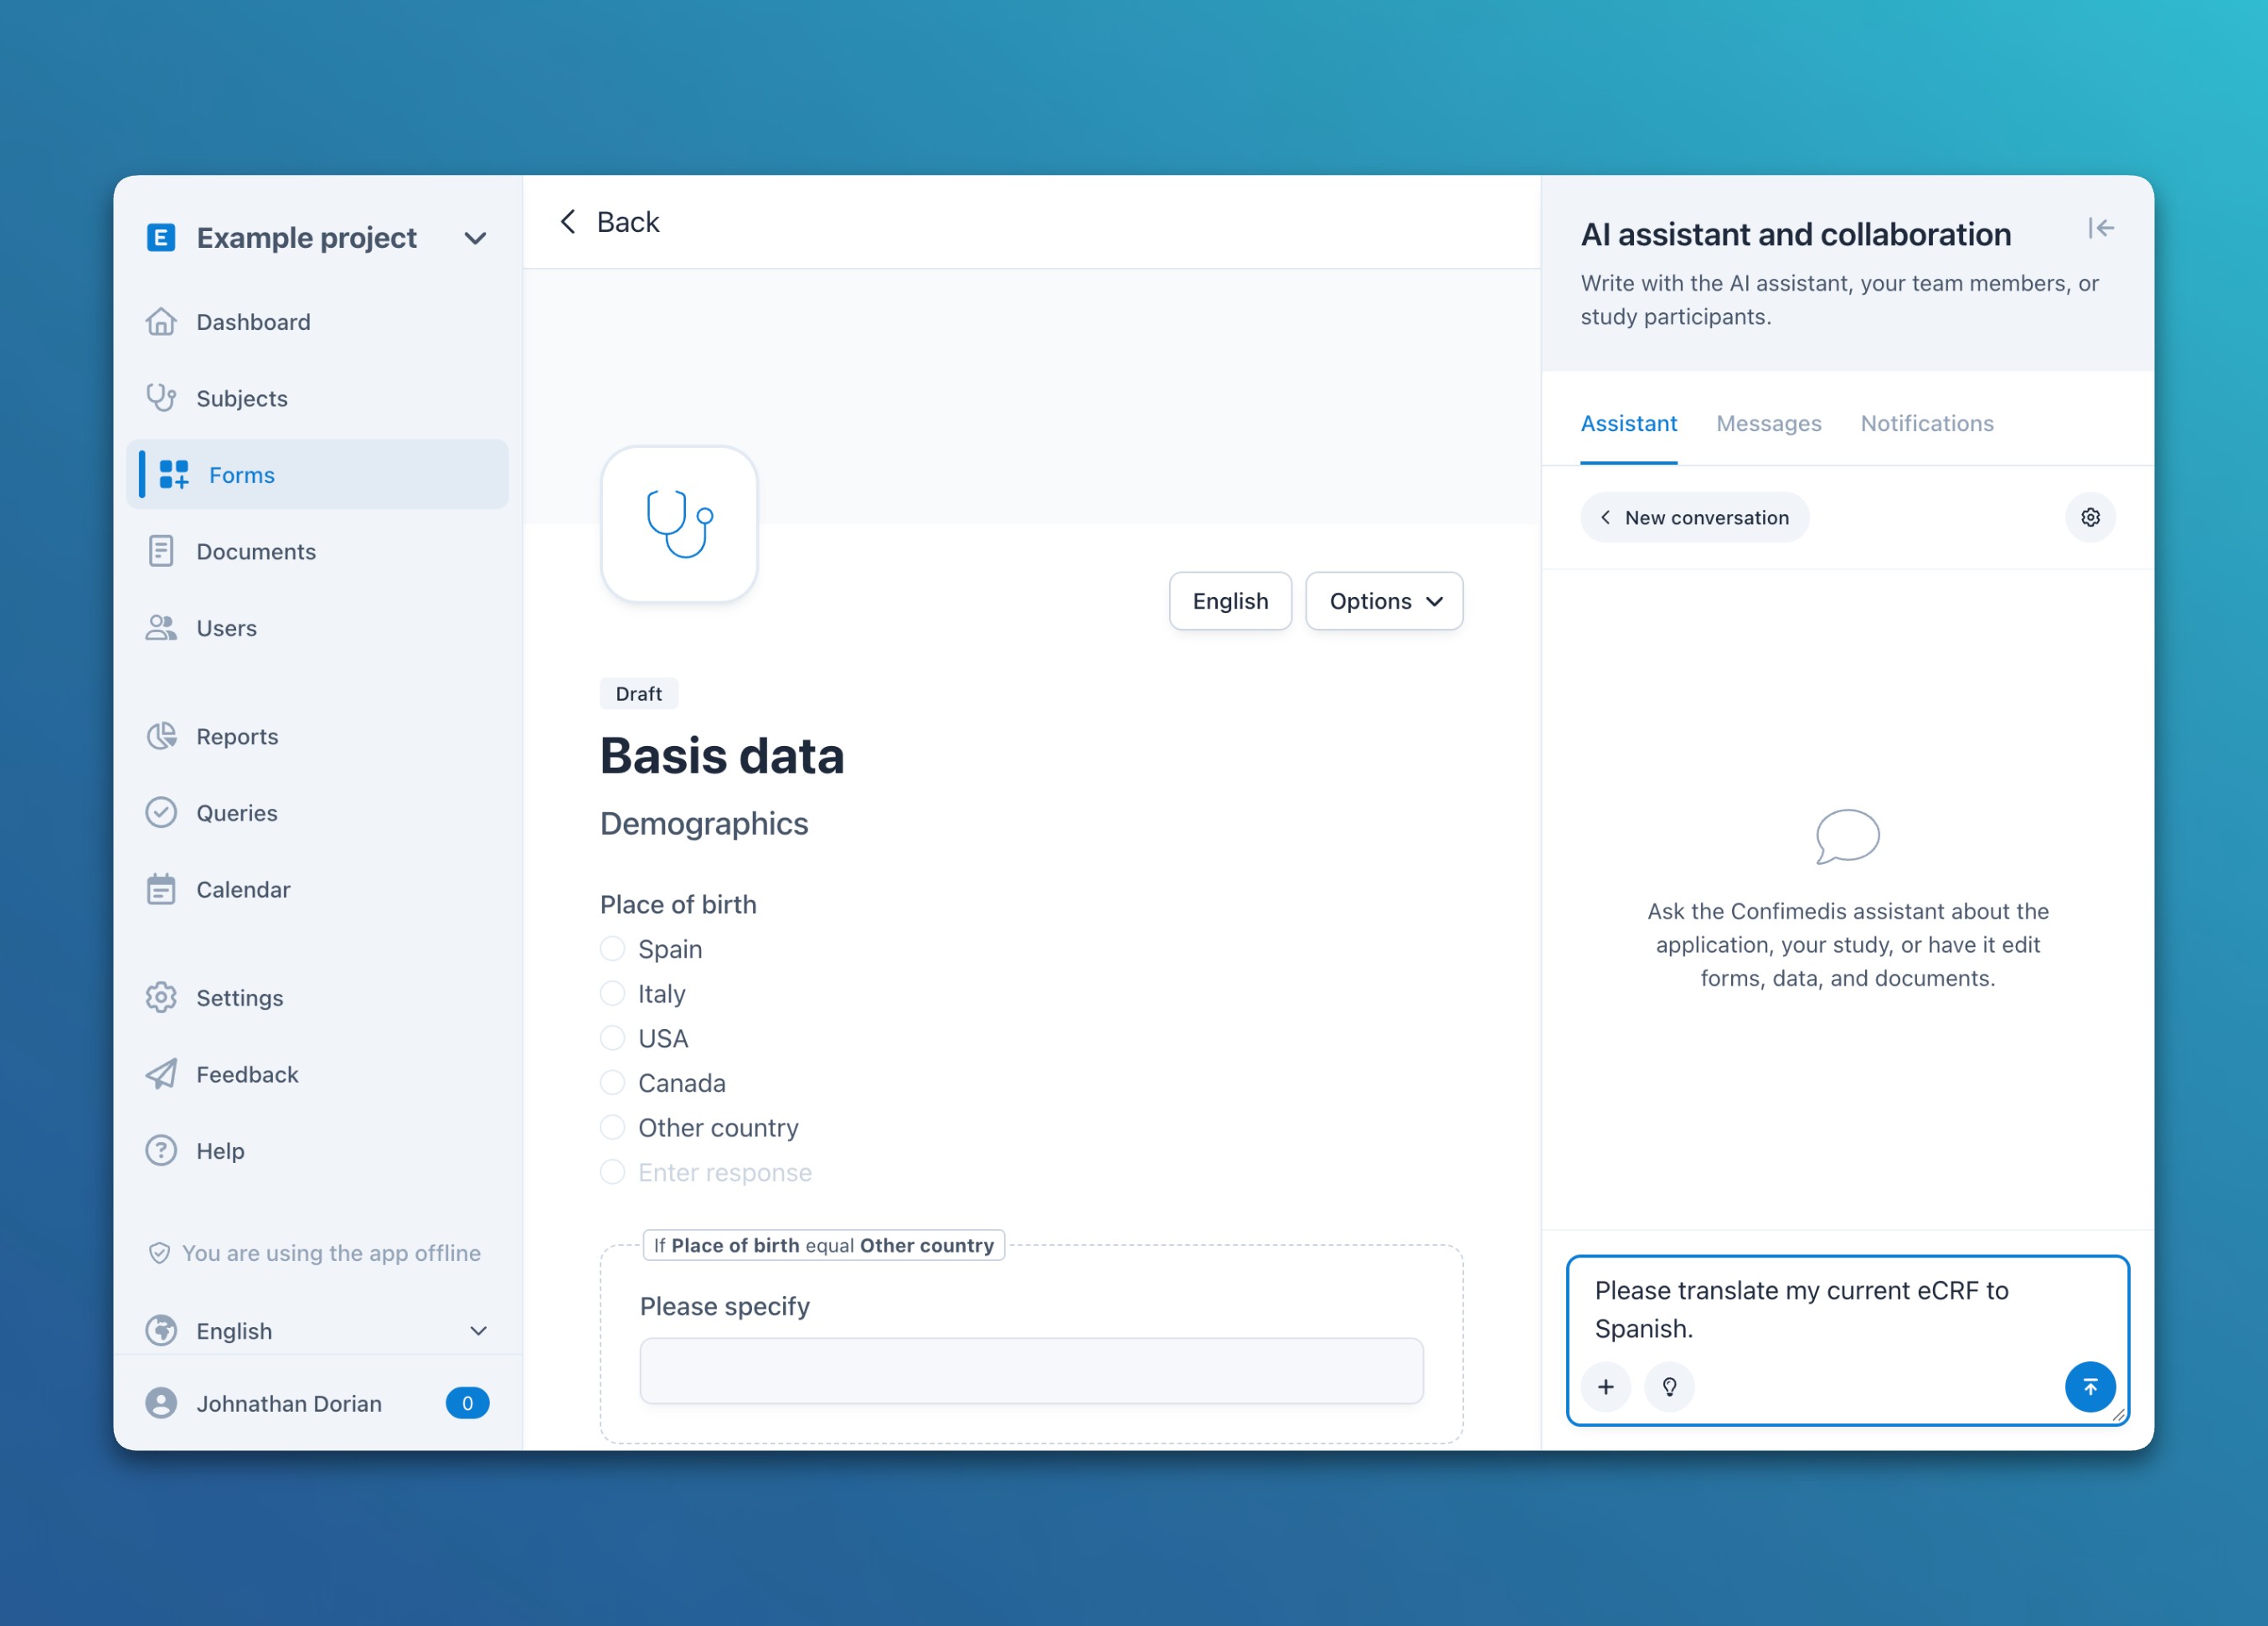The image size is (2268, 1626).
Task: Expand the Example project dropdown
Action: coord(476,238)
